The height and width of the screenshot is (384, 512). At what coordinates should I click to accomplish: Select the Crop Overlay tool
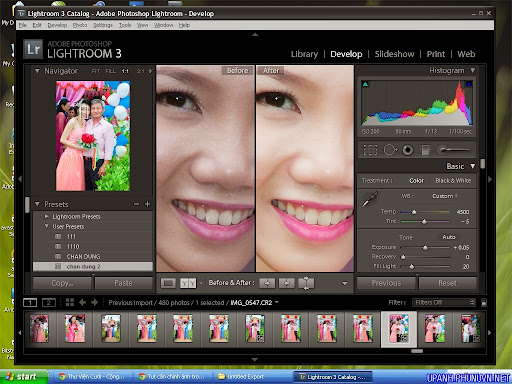(x=370, y=150)
